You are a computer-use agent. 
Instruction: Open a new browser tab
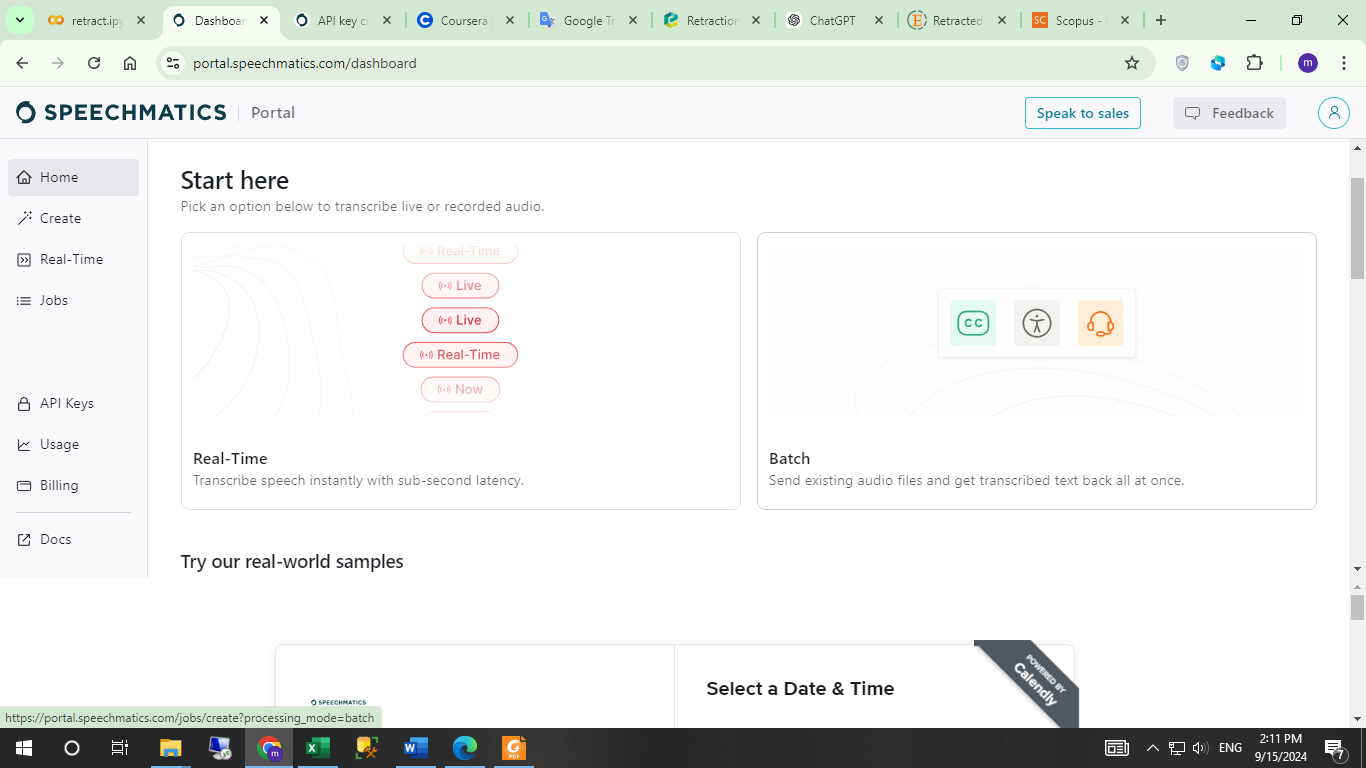(1160, 20)
